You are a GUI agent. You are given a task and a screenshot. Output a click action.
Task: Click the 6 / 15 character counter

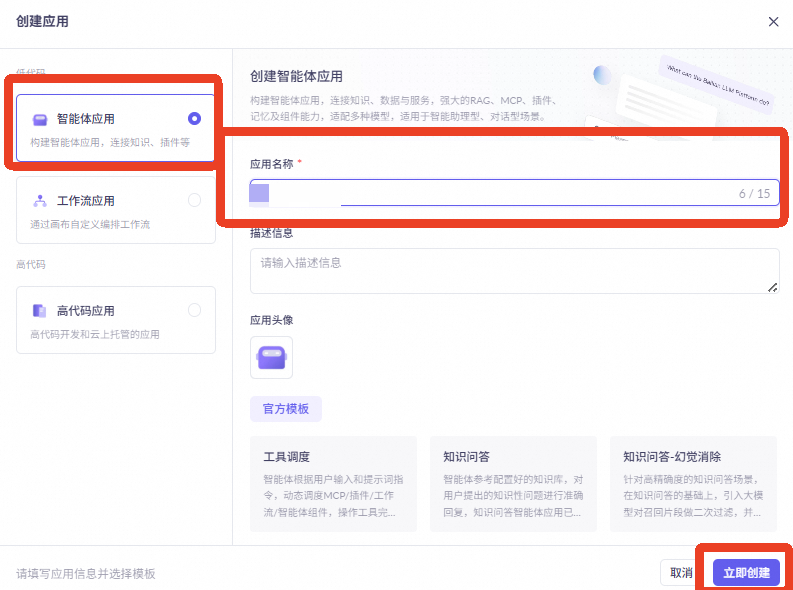click(754, 193)
